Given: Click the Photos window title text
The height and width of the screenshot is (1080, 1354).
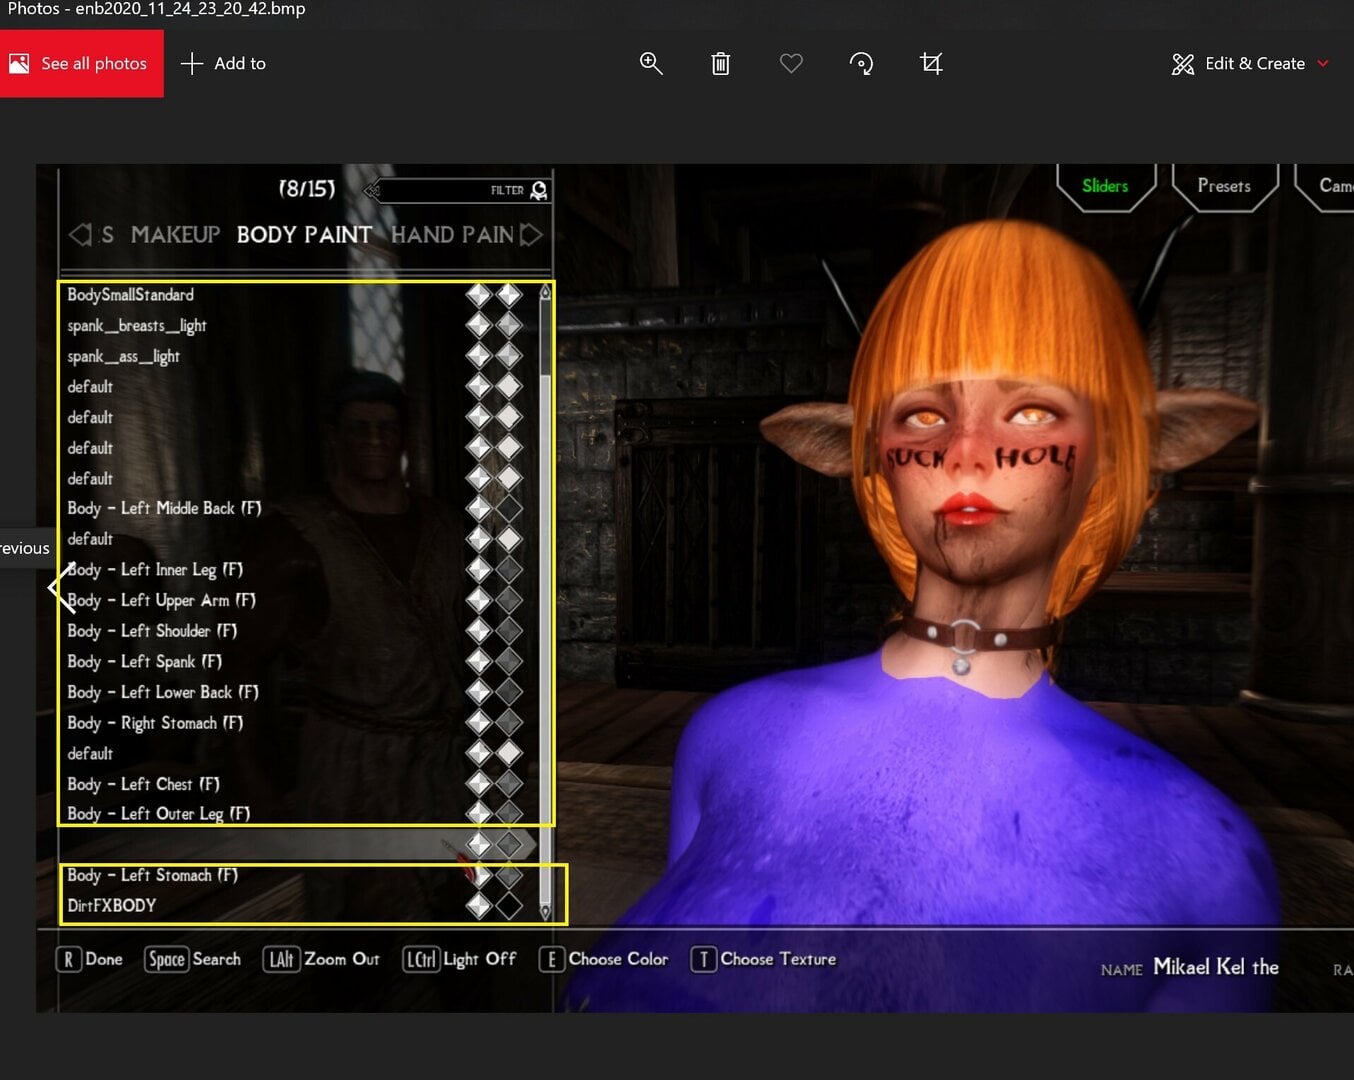Looking at the screenshot, I should point(157,9).
